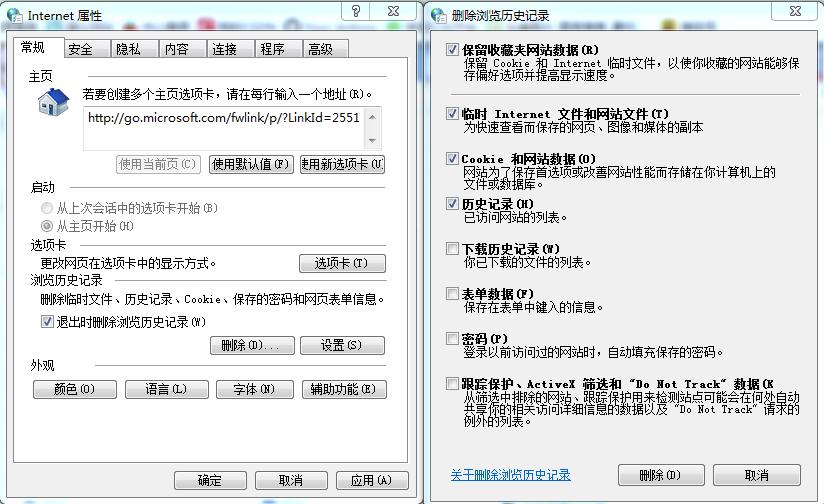
Task: Toggle 退出时删除浏览历史记录 checkbox
Action: (47, 322)
